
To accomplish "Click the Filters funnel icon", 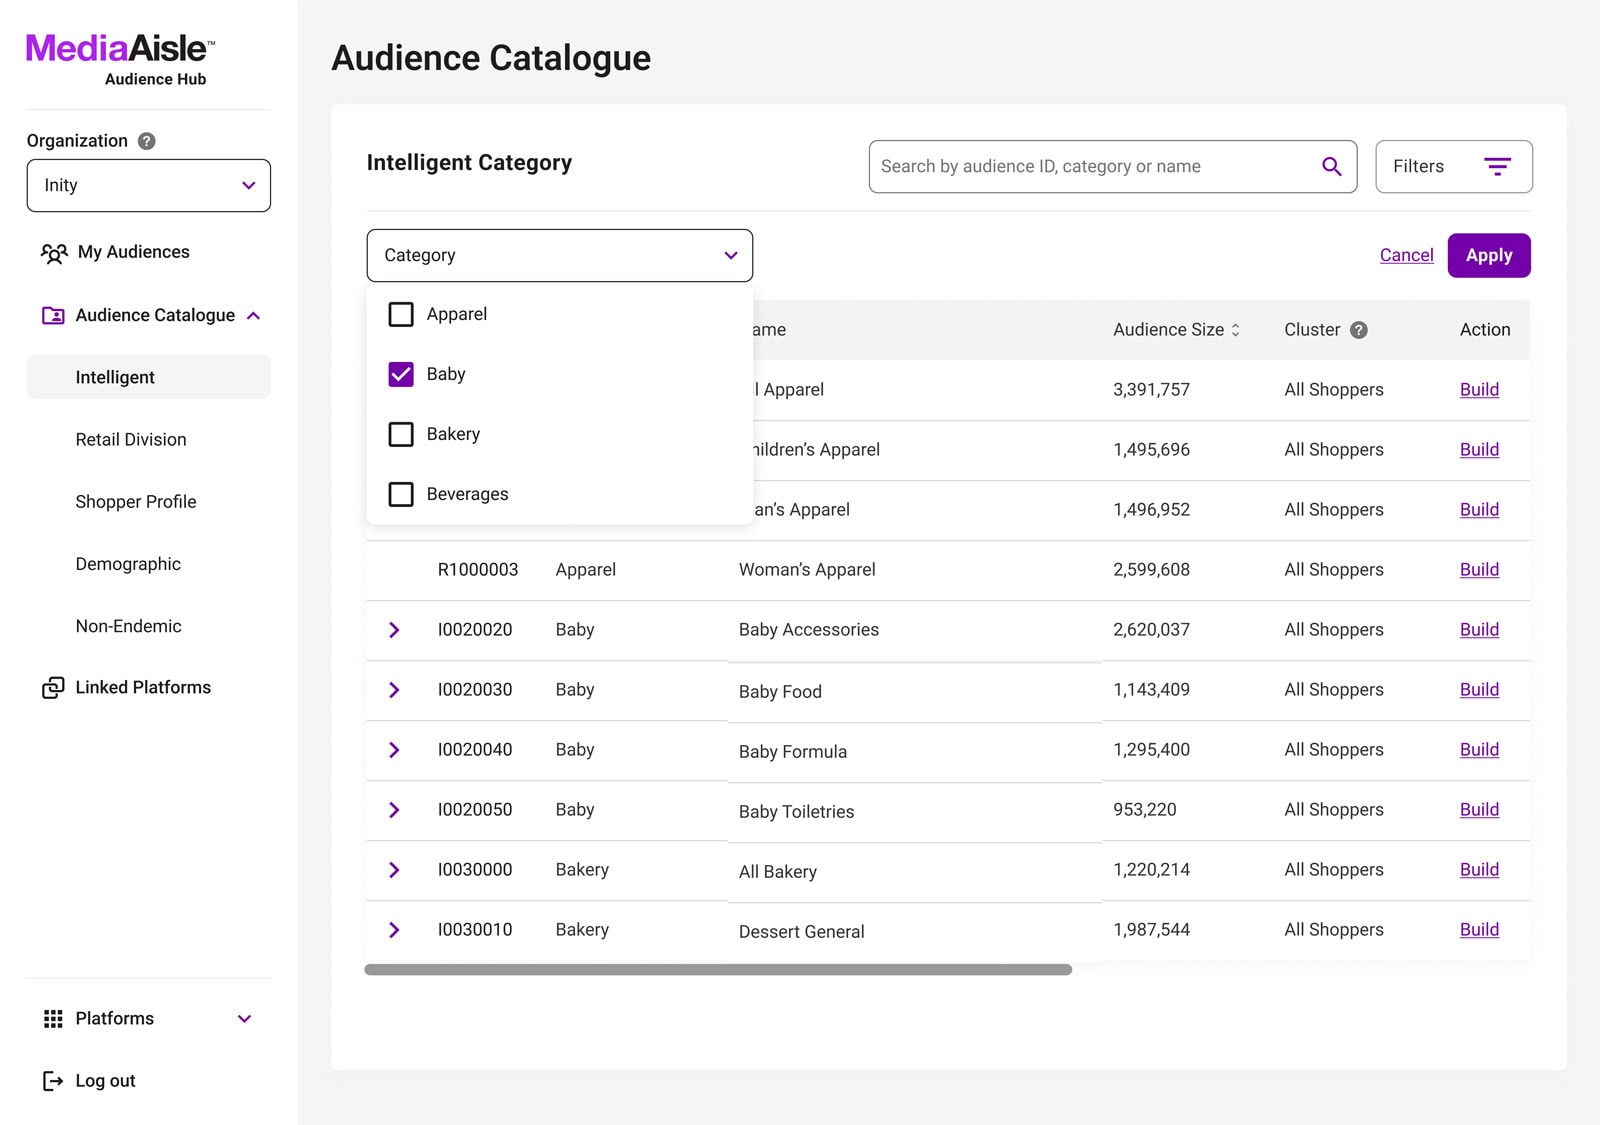I will 1496,166.
